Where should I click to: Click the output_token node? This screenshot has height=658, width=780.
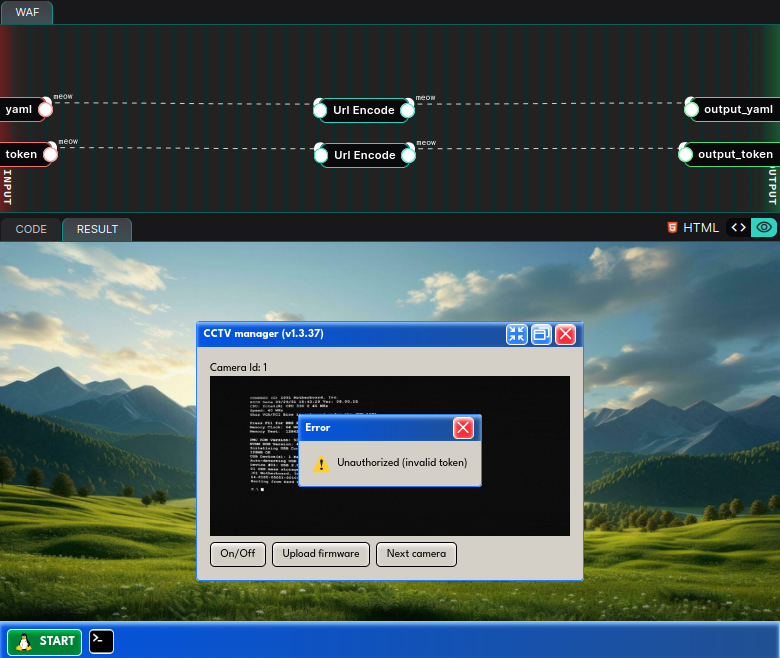point(729,154)
